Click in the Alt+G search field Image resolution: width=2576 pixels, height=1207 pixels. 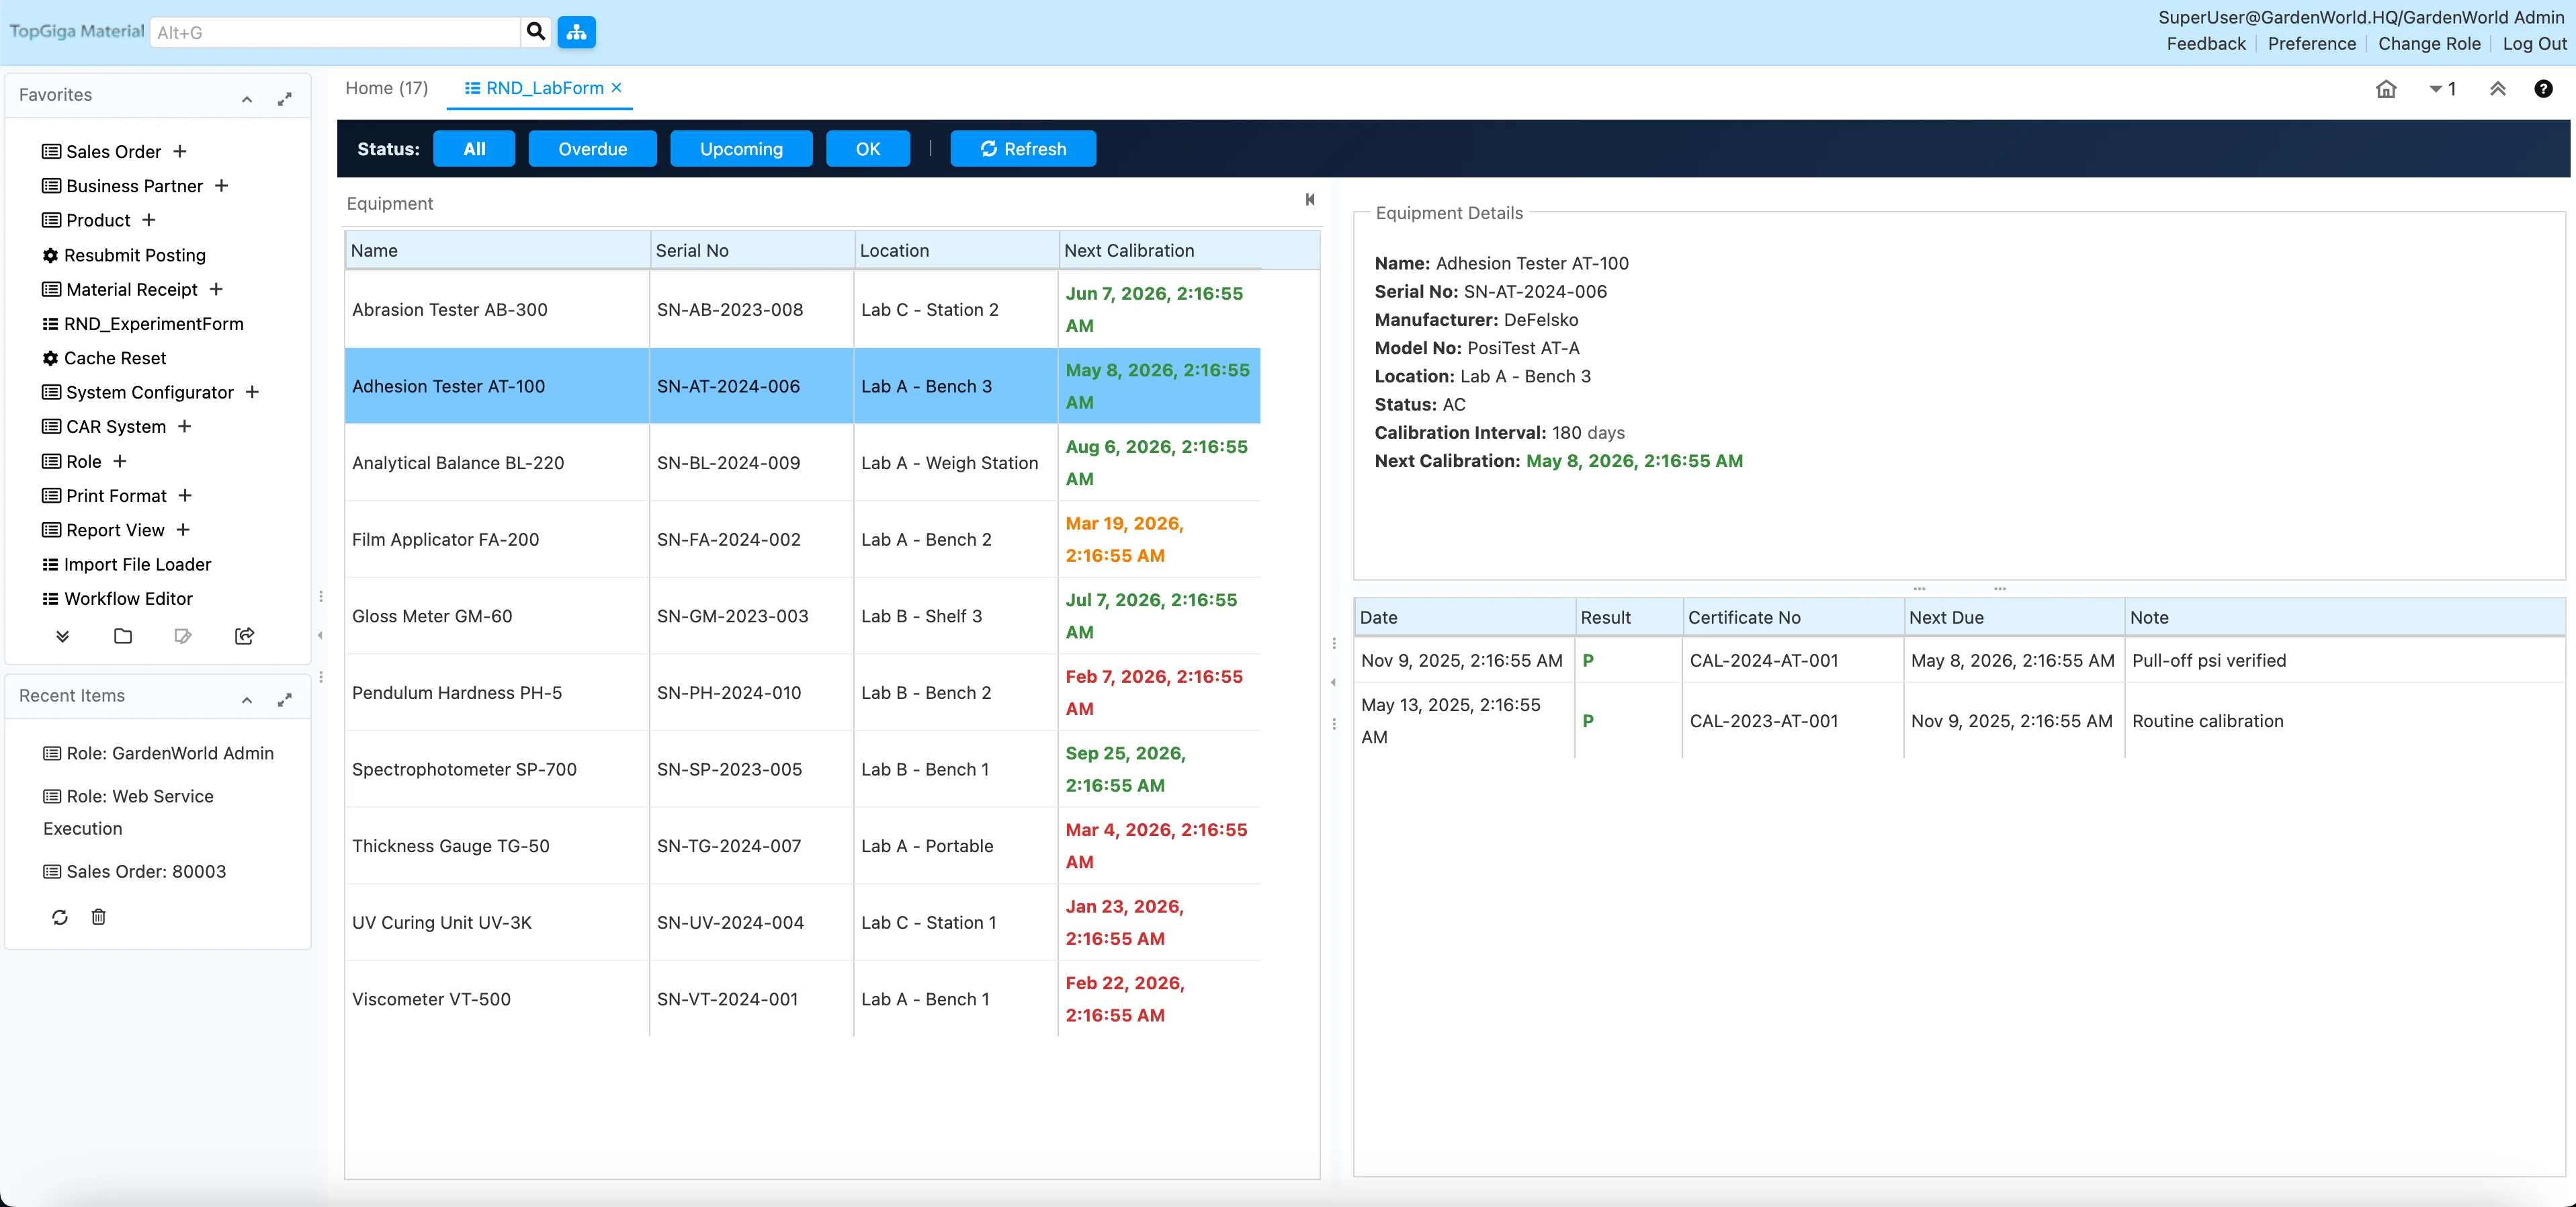click(x=335, y=32)
